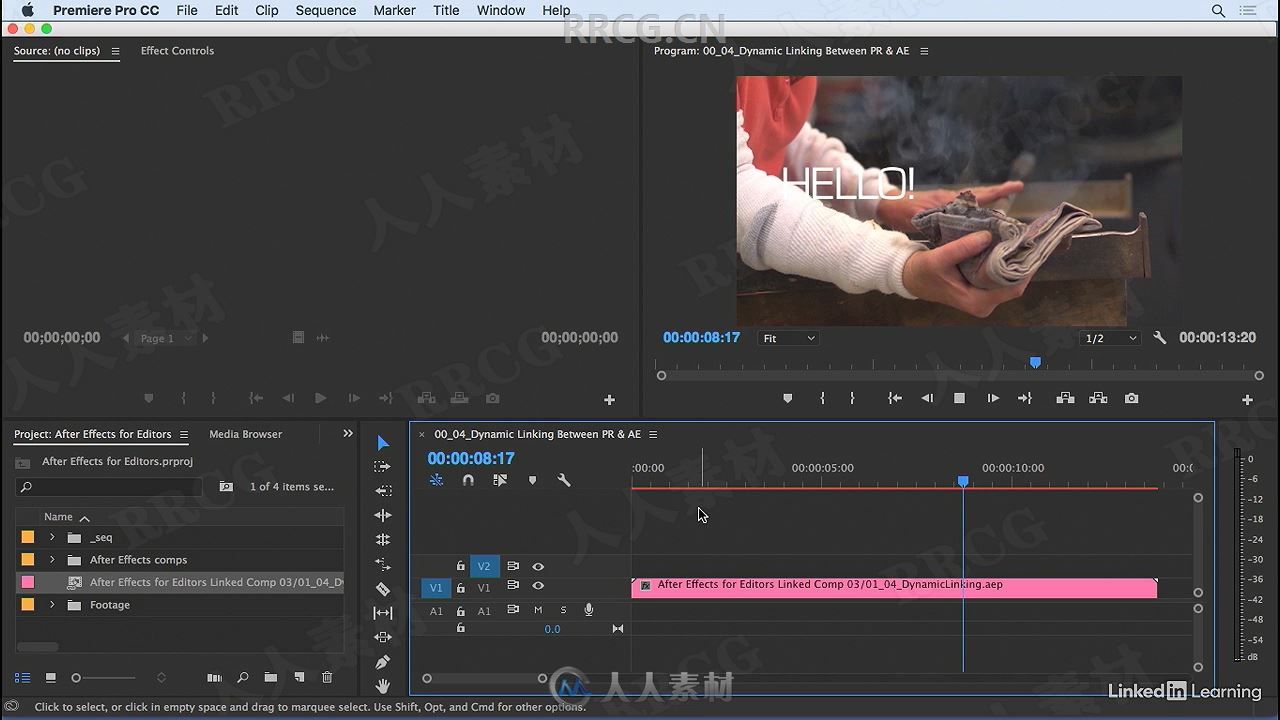The width and height of the screenshot is (1280, 720).
Task: Toggle nest sequence insert mode
Action: tap(436, 480)
